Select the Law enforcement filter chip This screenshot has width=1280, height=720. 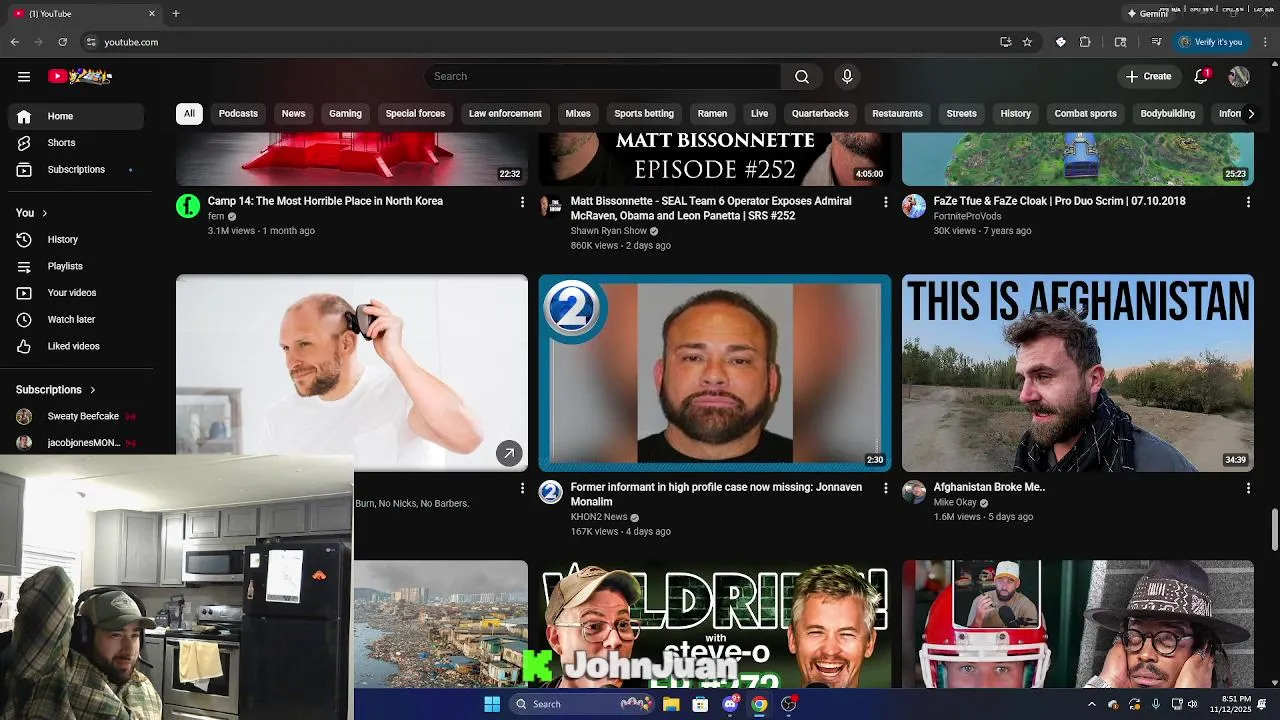pos(505,114)
